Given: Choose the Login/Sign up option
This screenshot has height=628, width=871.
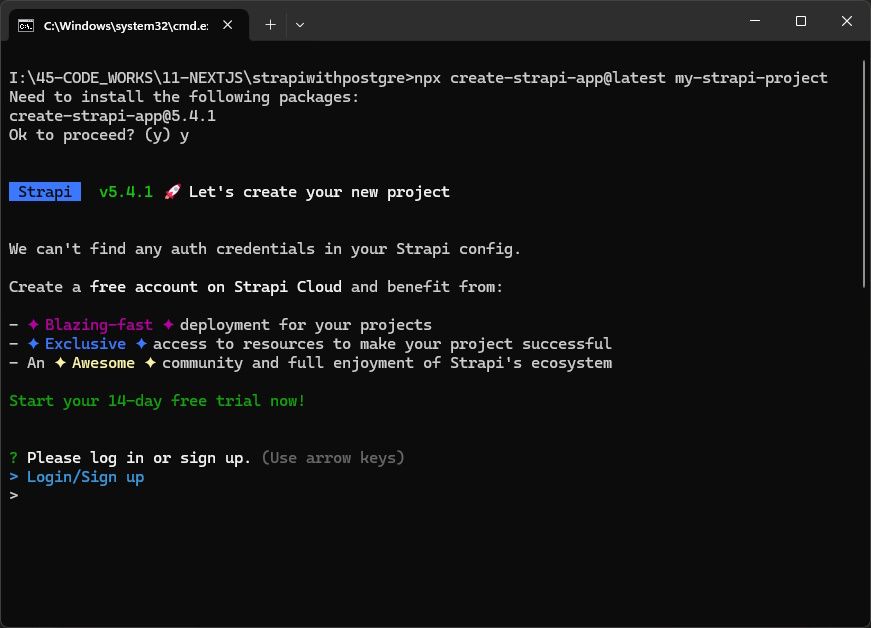Looking at the screenshot, I should (86, 477).
